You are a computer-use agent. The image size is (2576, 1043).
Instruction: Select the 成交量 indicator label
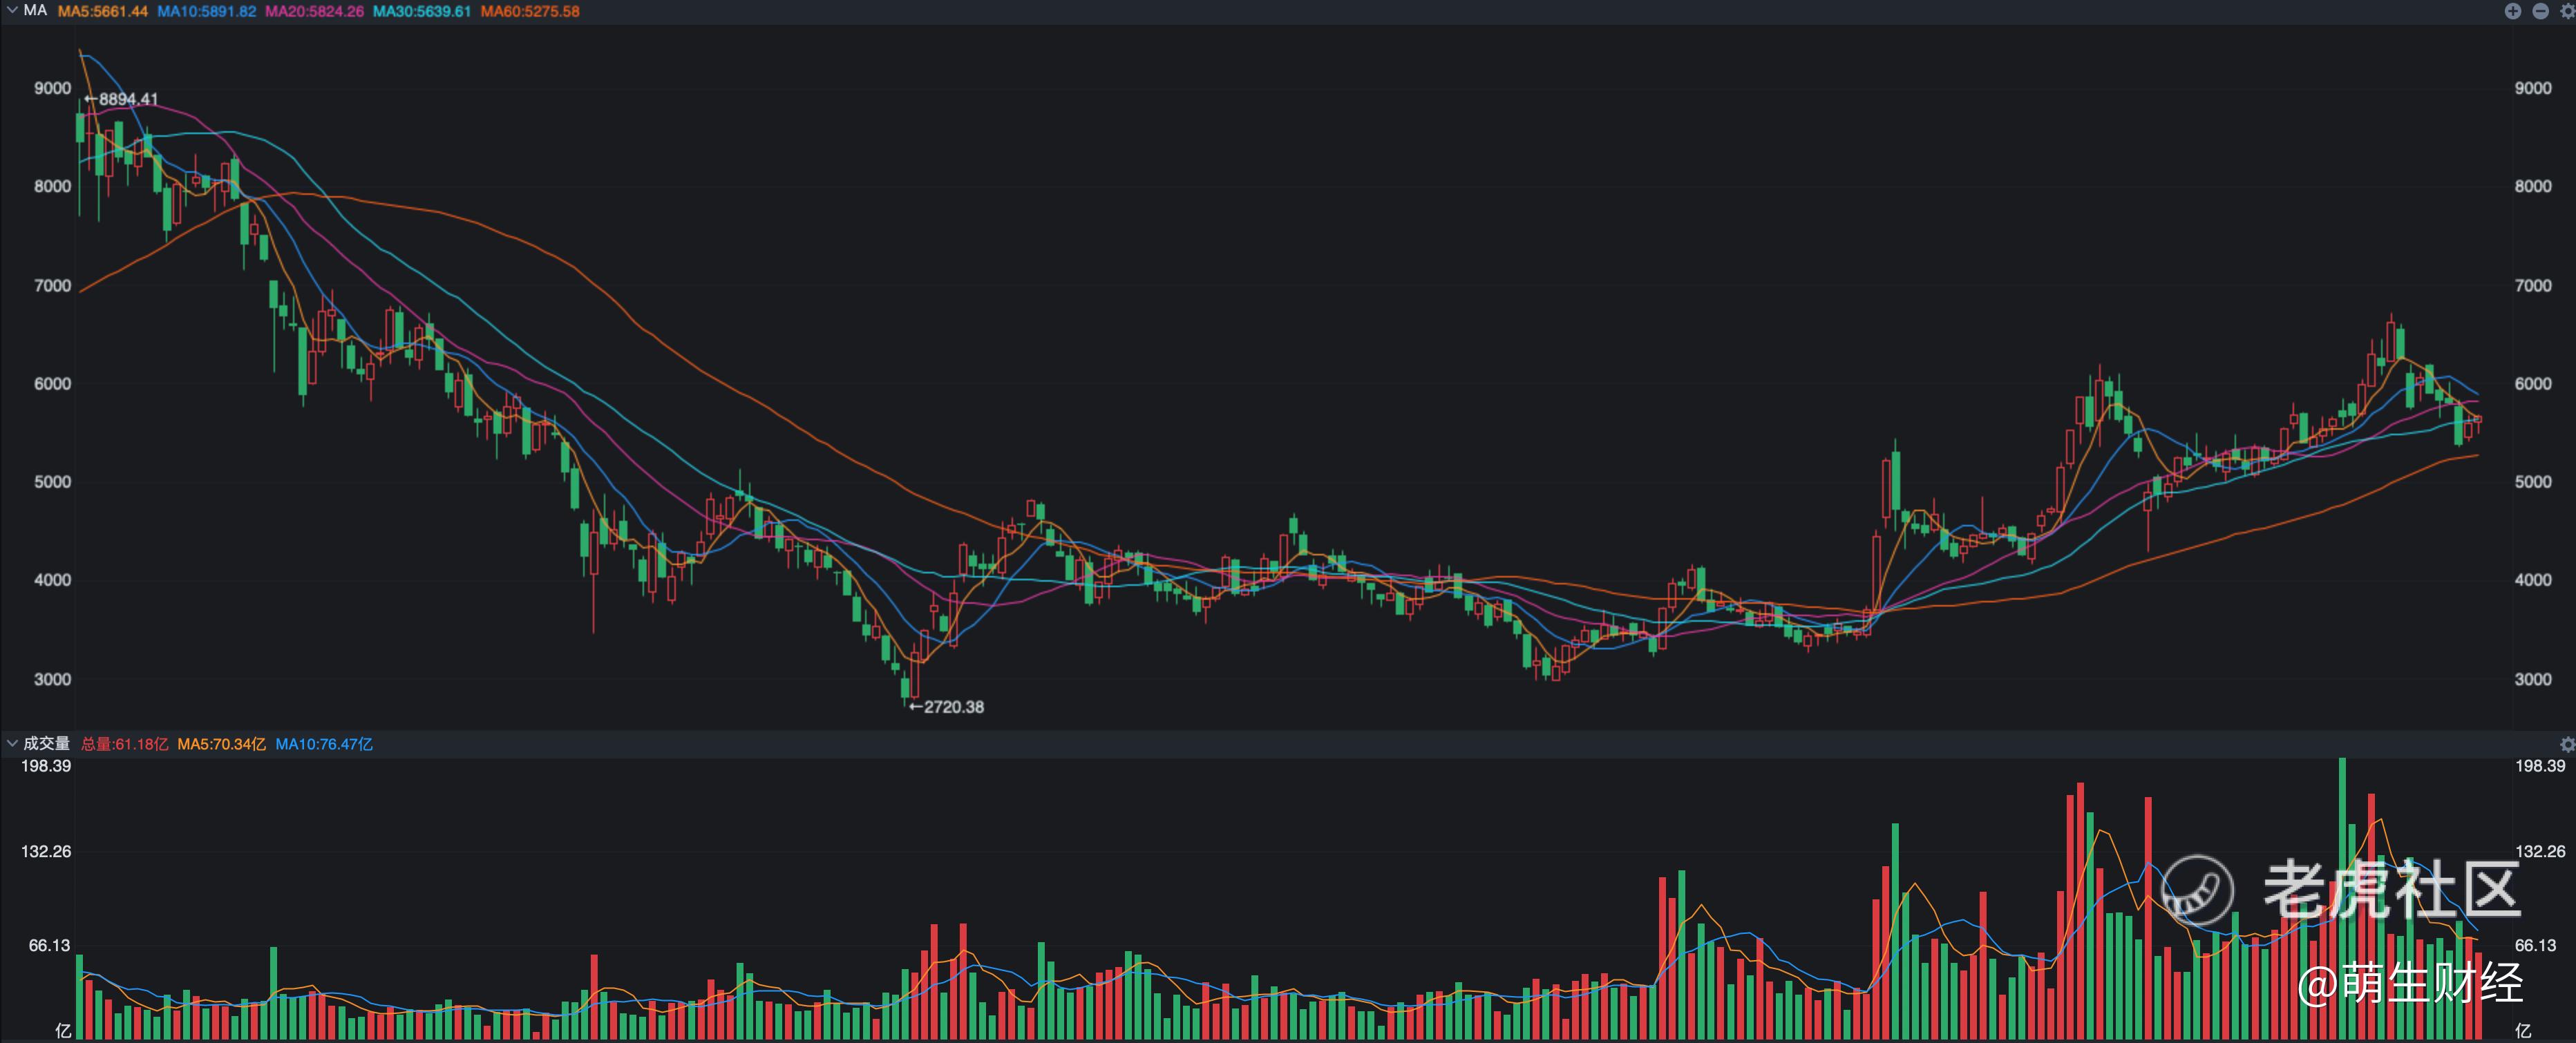pyautogui.click(x=46, y=743)
